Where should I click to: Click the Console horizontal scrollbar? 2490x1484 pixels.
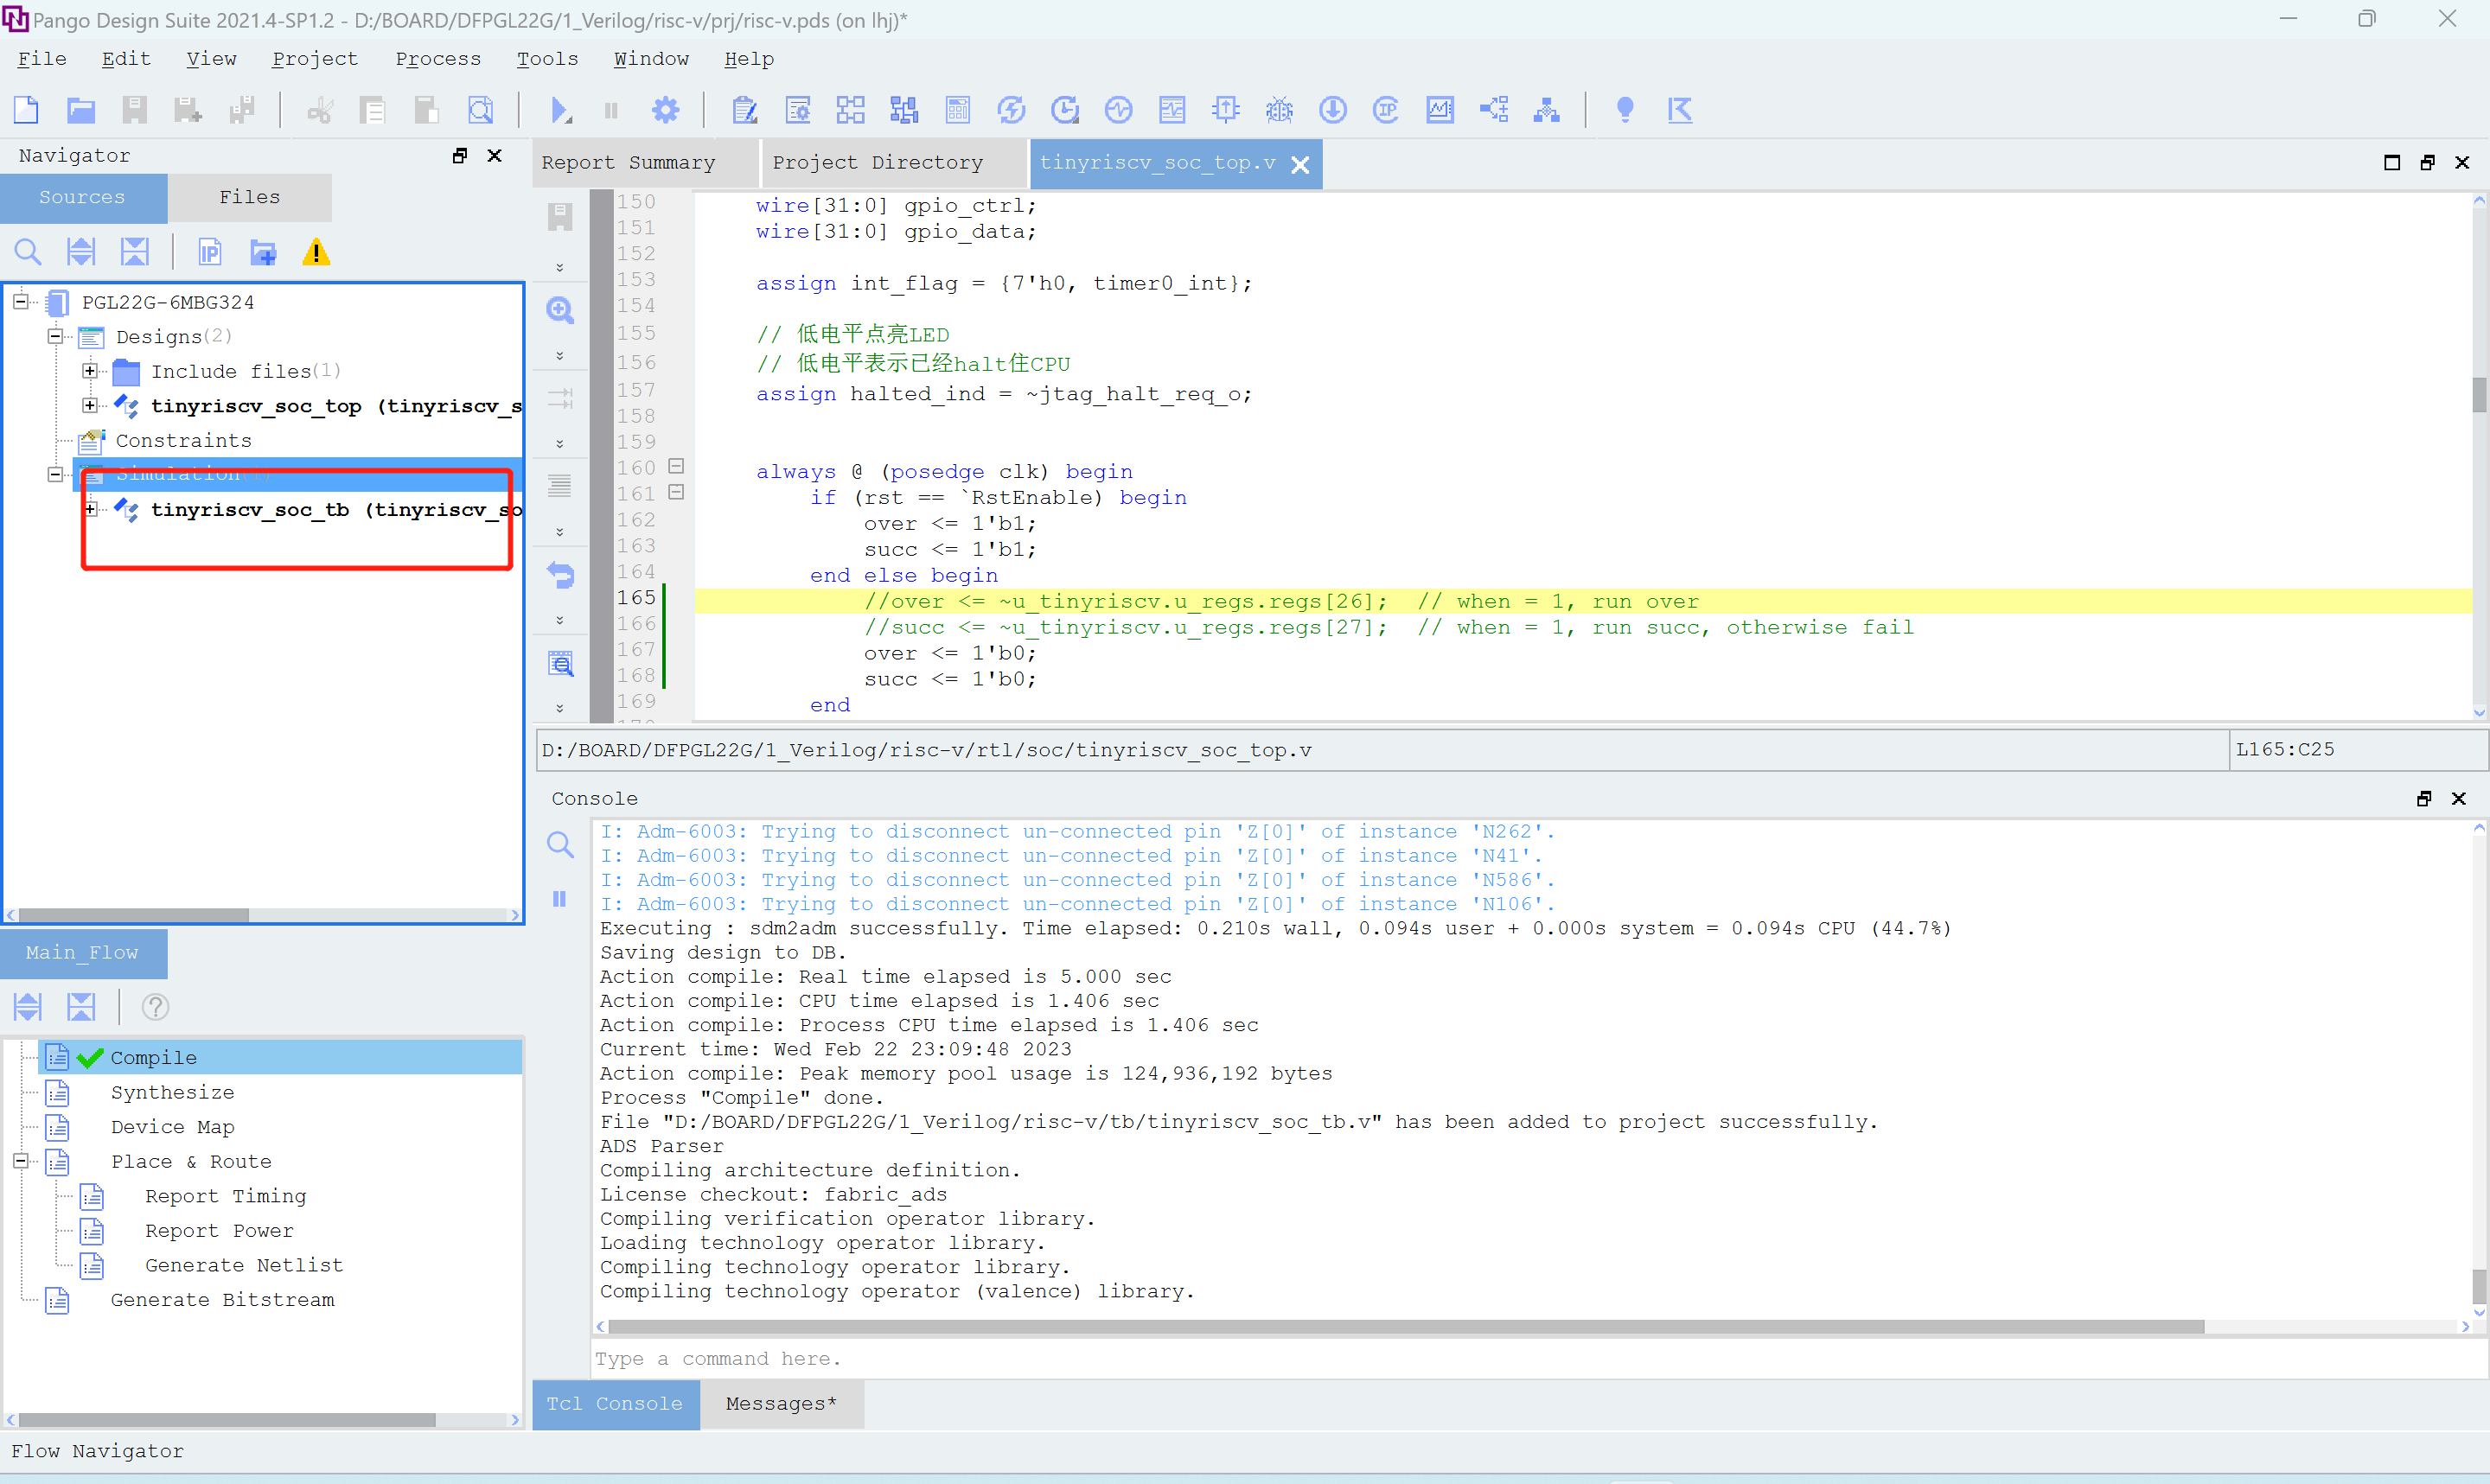click(1405, 1327)
